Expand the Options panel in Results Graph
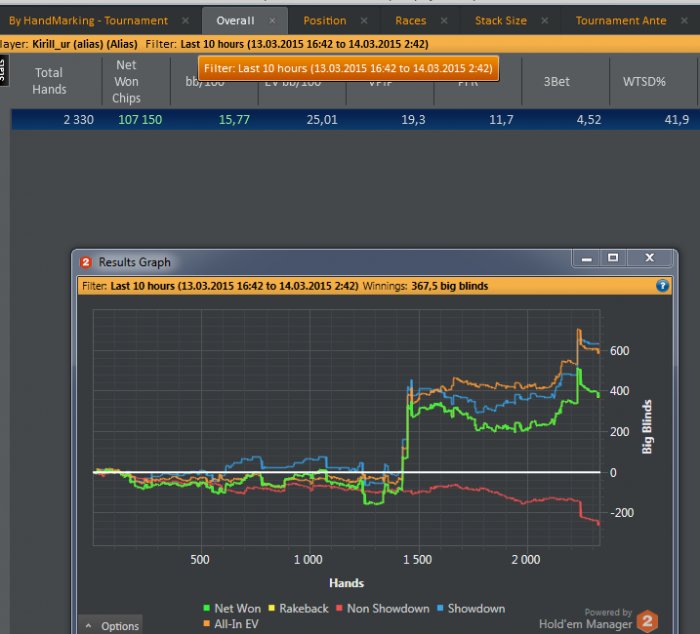Viewport: 700px width, 634px height. coord(111,626)
